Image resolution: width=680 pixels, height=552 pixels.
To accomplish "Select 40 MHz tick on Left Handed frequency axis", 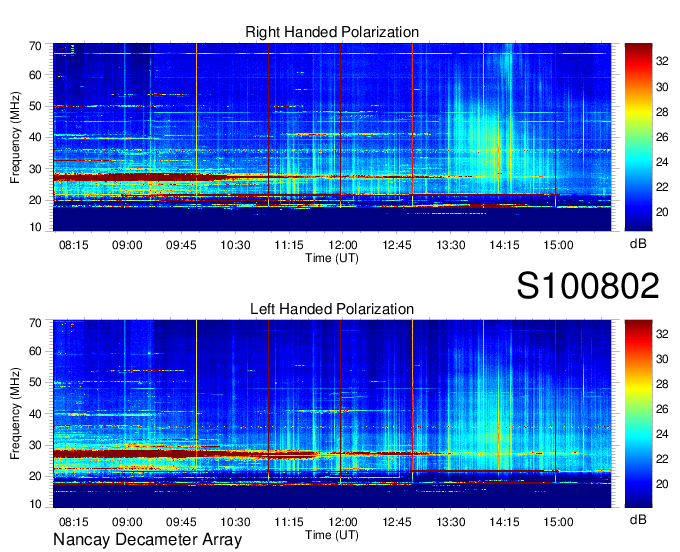I will tap(35, 414).
